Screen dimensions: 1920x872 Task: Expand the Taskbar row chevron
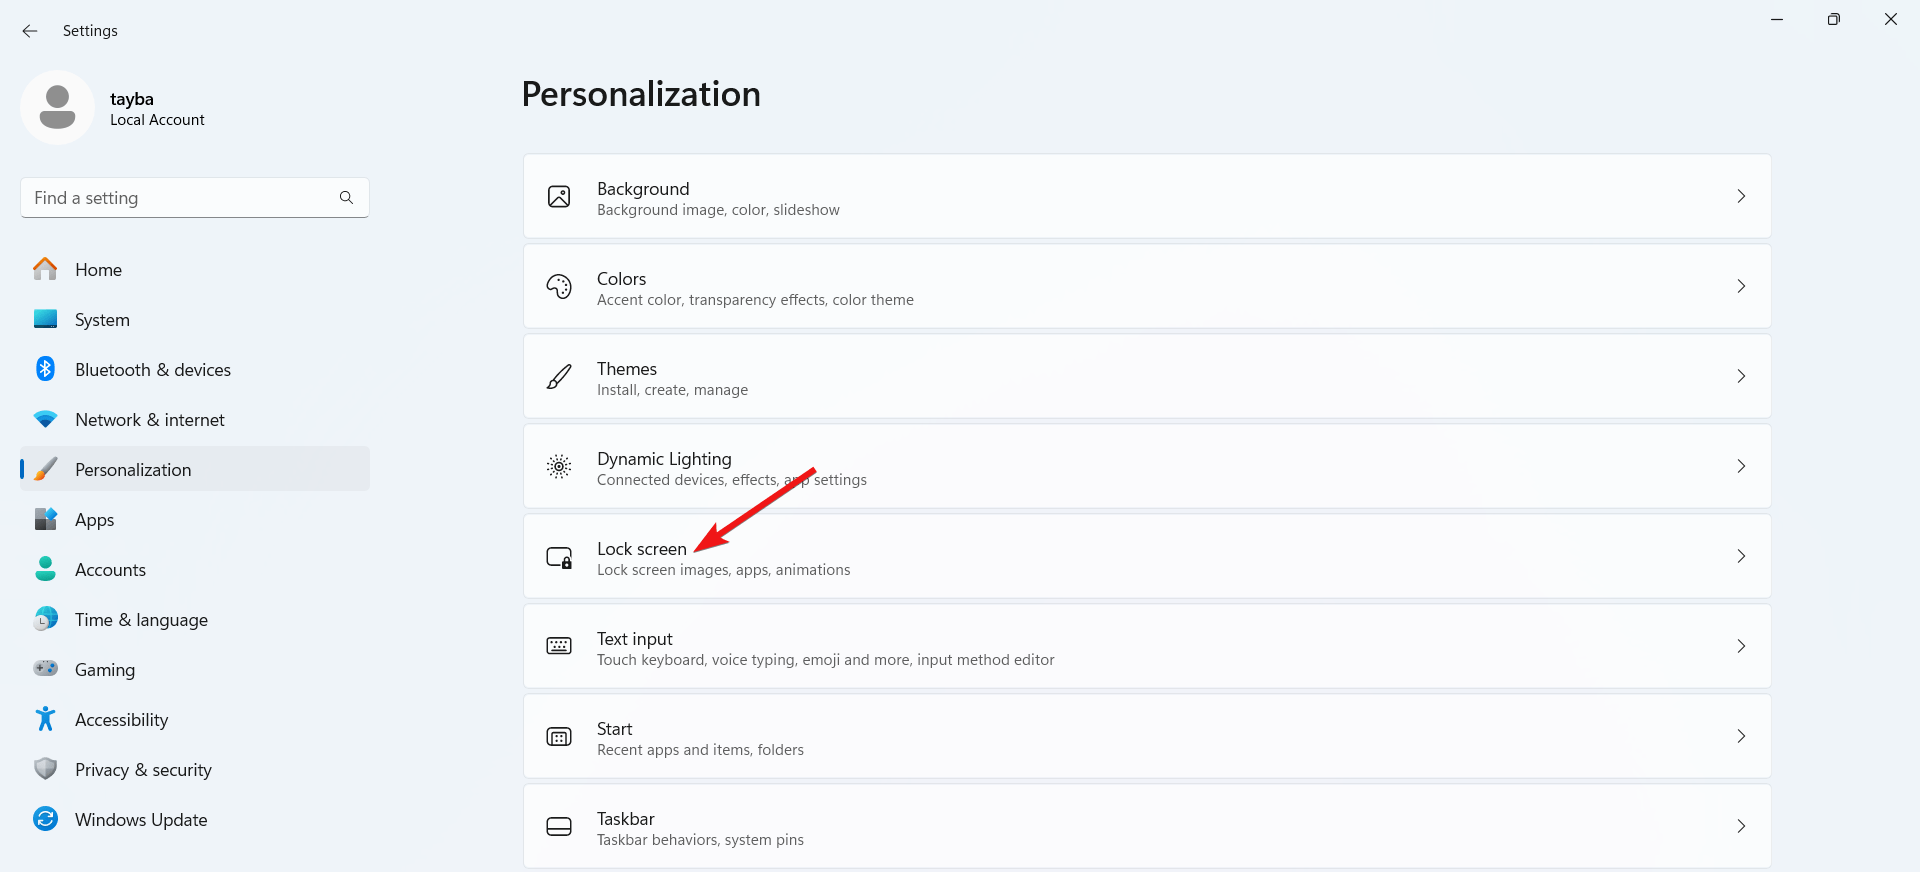(1741, 826)
